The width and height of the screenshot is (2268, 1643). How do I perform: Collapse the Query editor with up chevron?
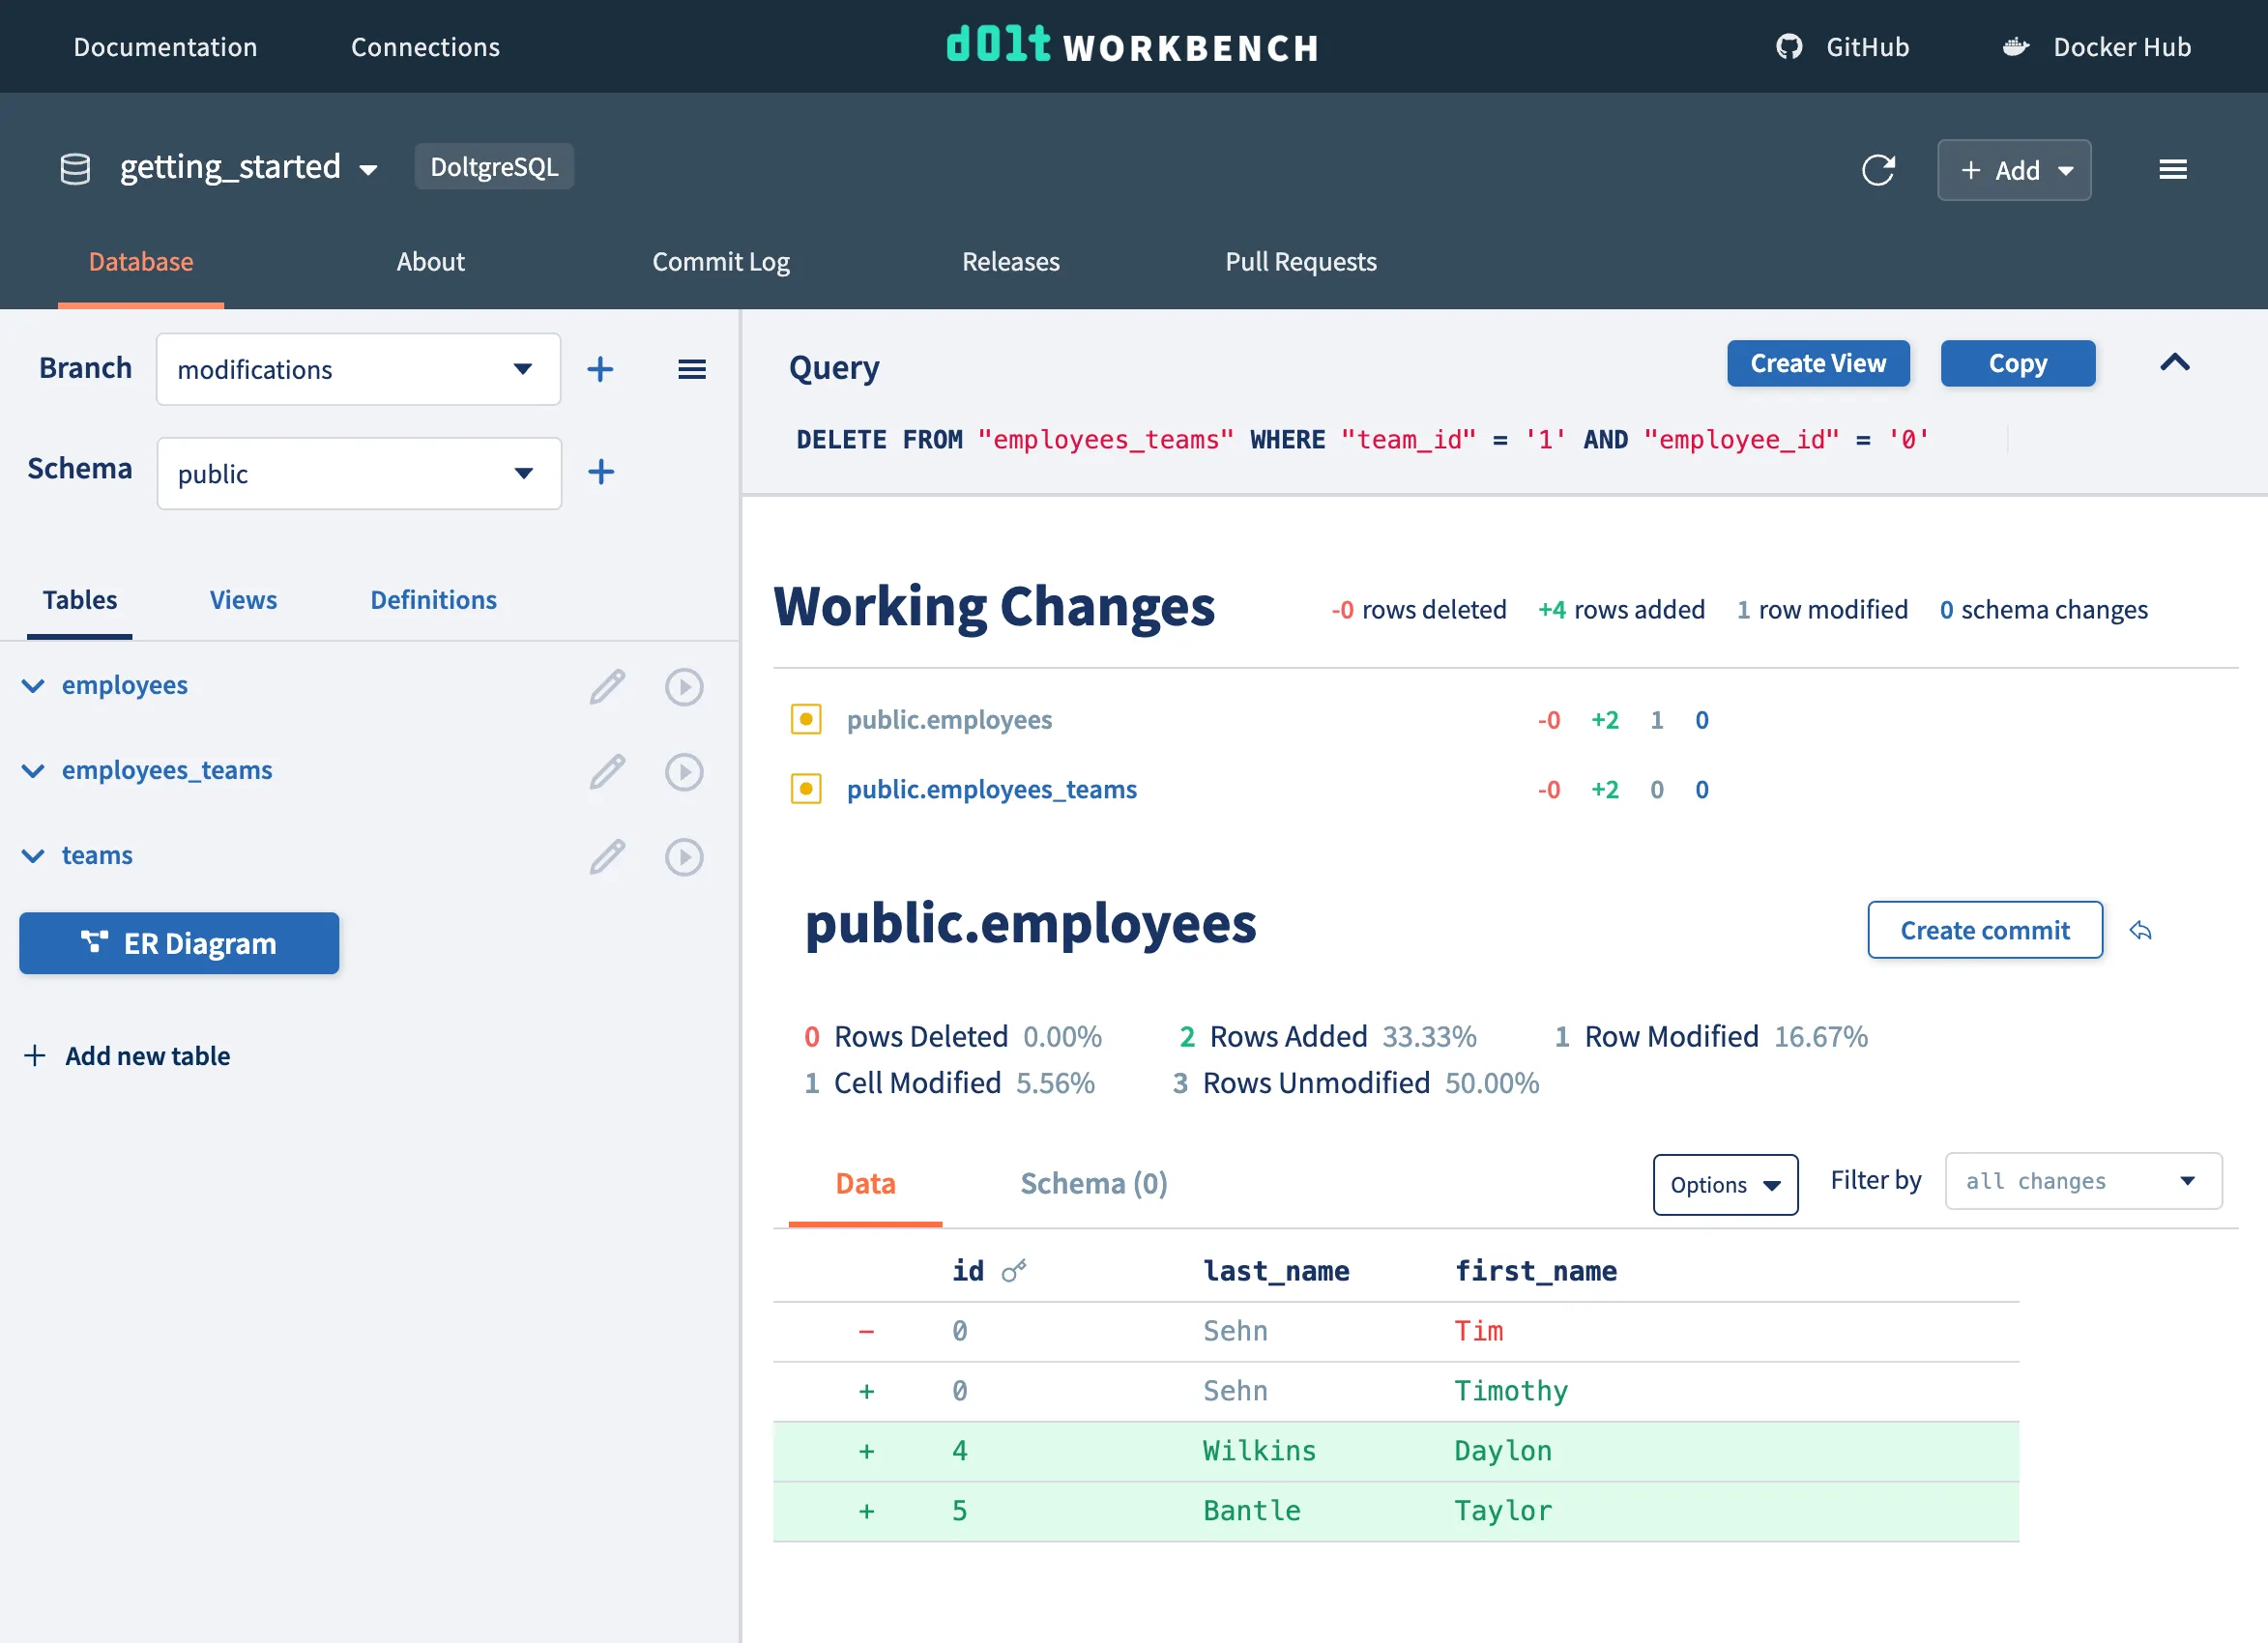pos(2174,363)
